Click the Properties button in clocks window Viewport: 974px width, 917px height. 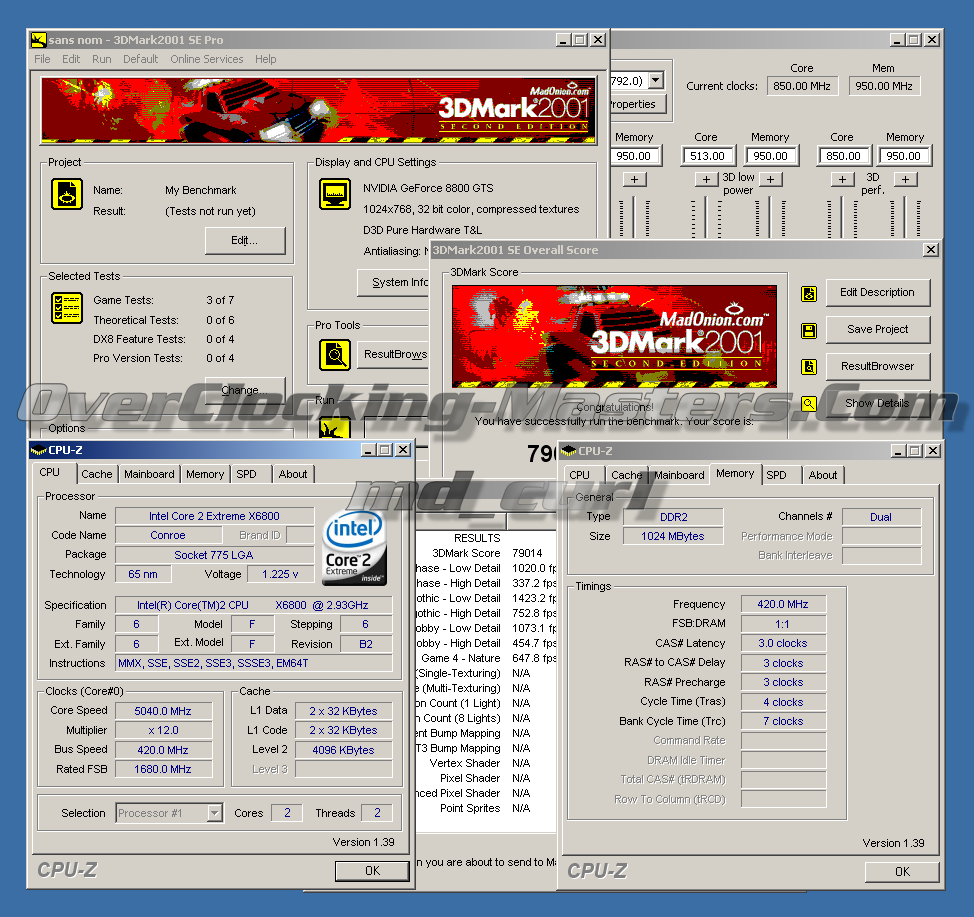click(x=639, y=104)
